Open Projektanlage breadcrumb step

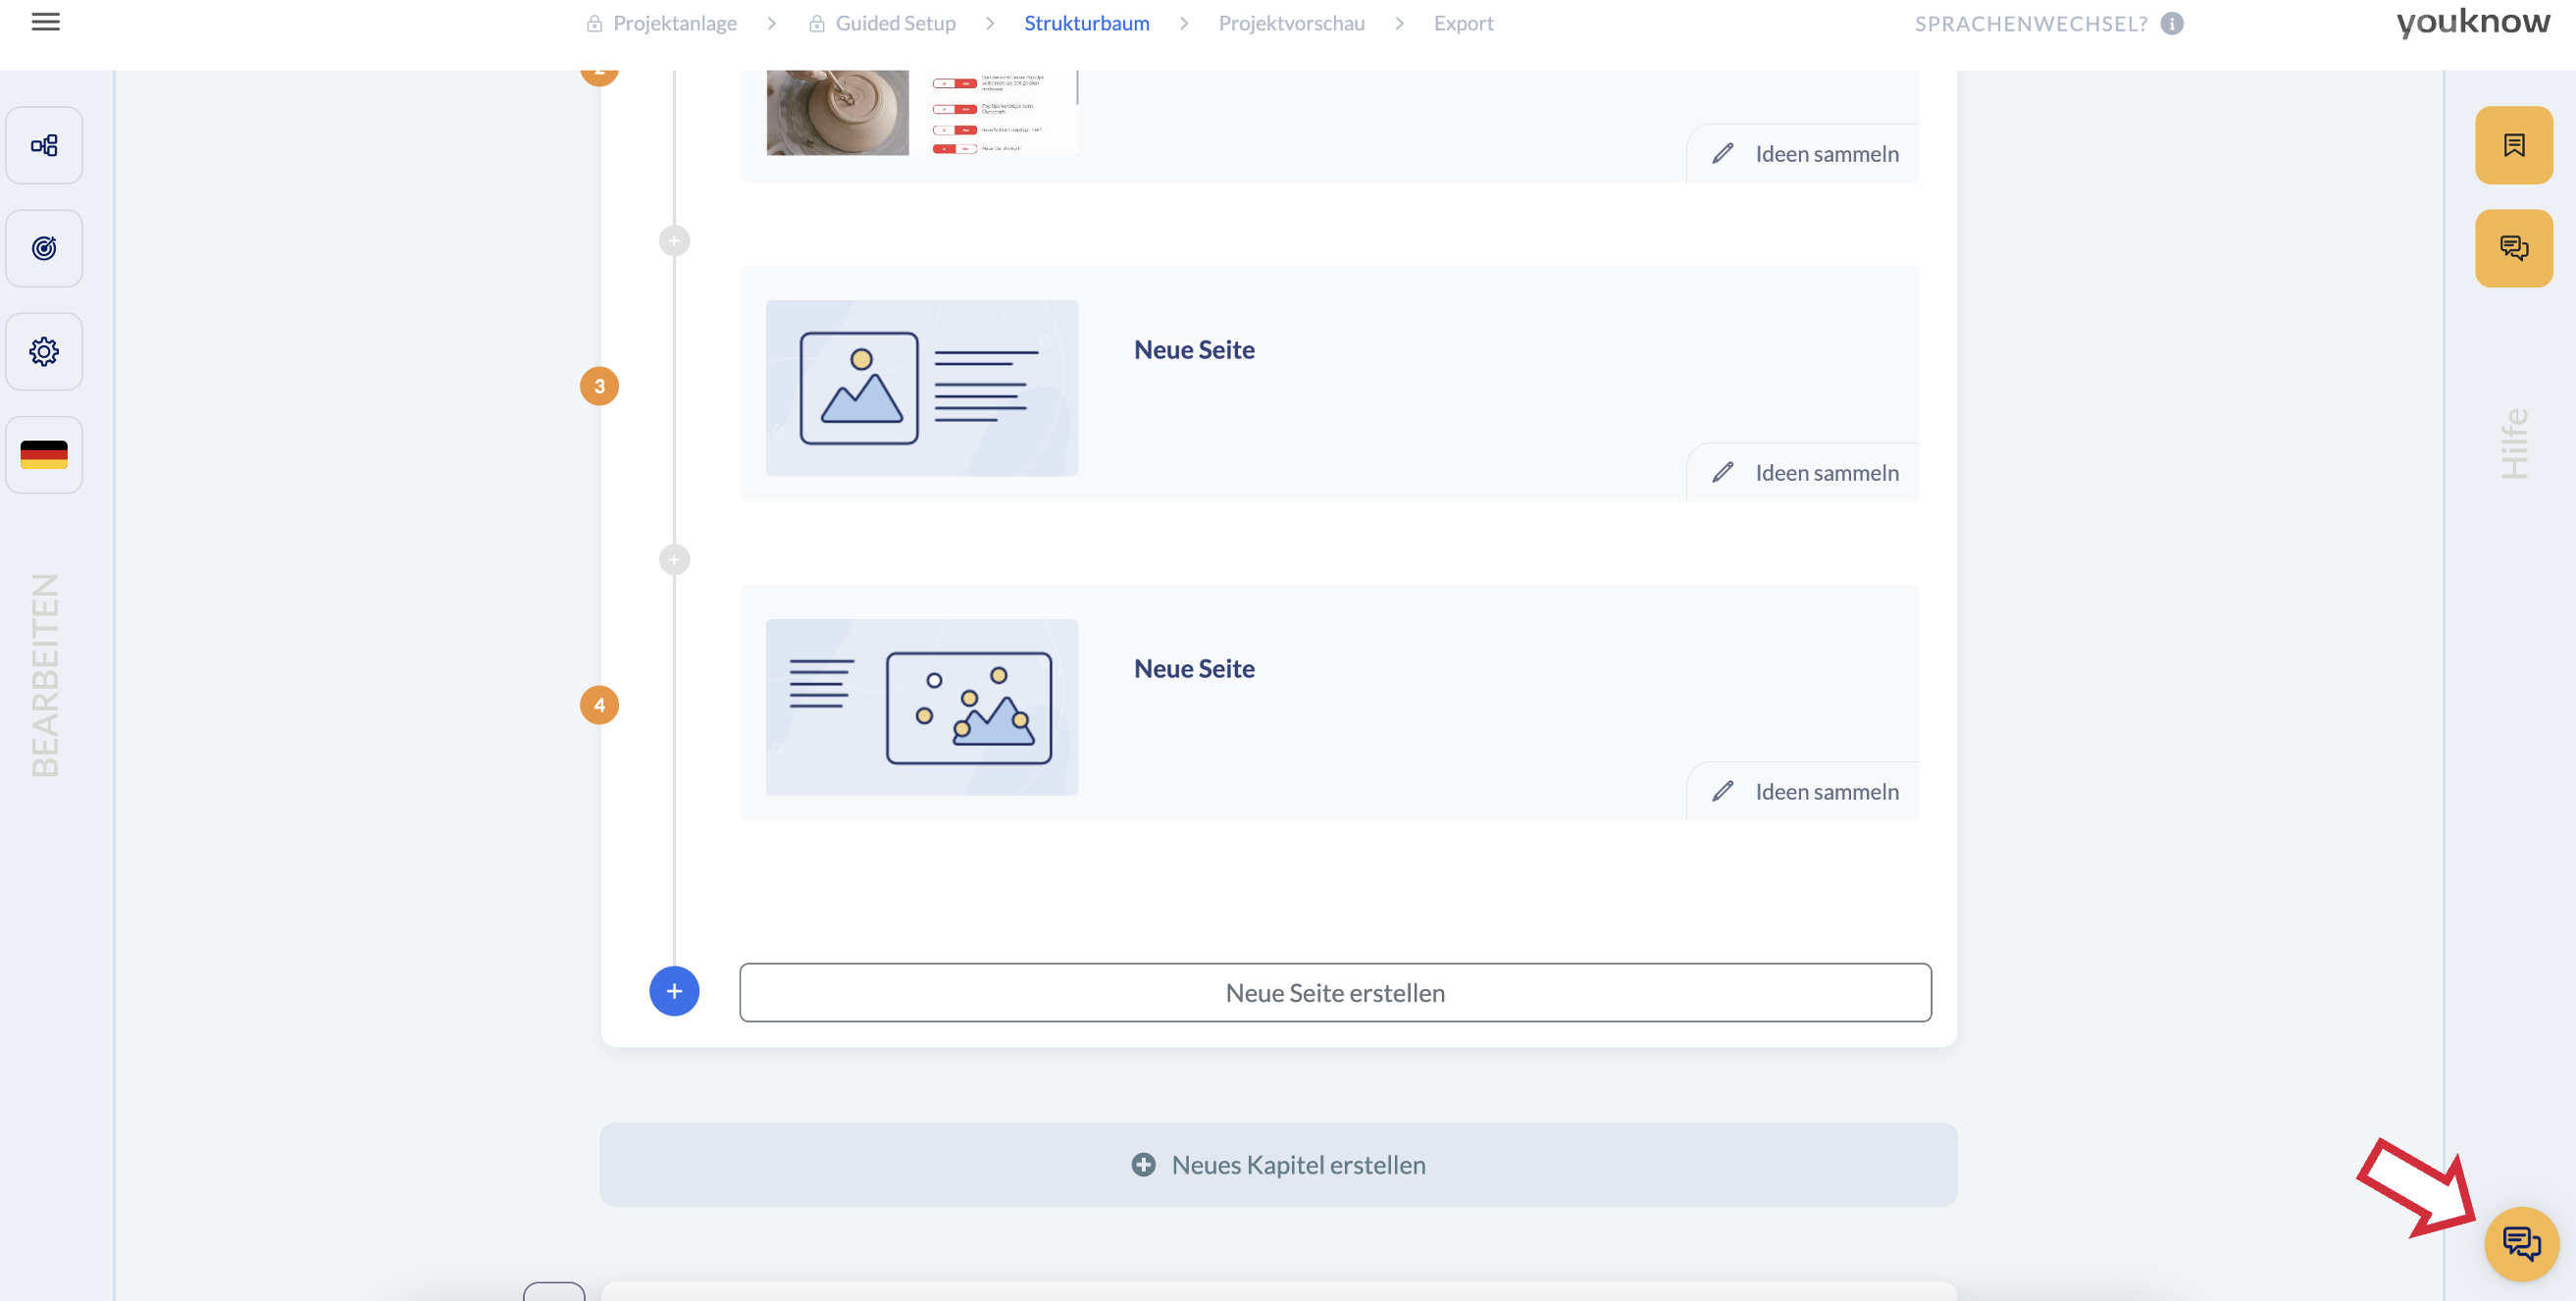coord(674,23)
